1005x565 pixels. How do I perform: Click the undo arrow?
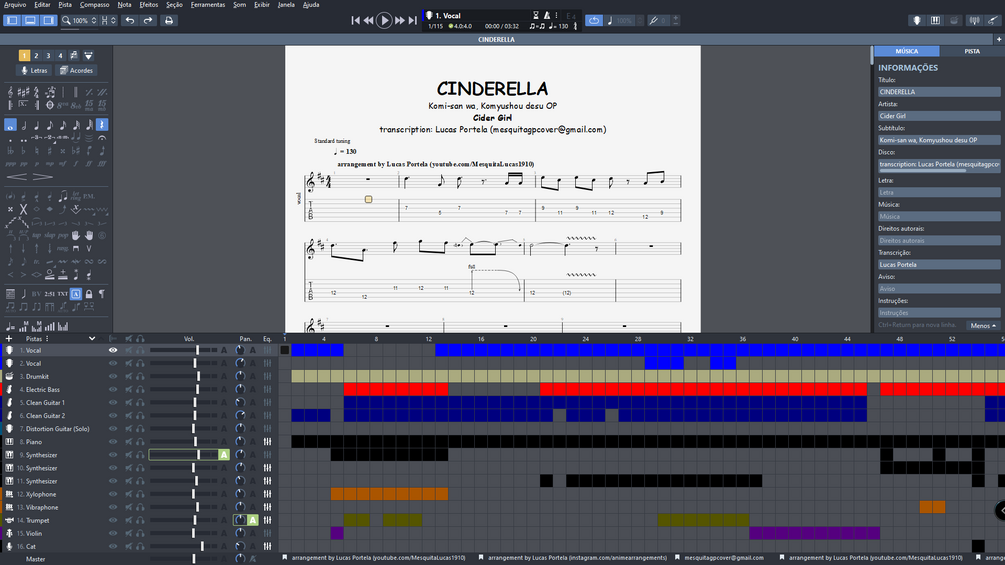[130, 20]
